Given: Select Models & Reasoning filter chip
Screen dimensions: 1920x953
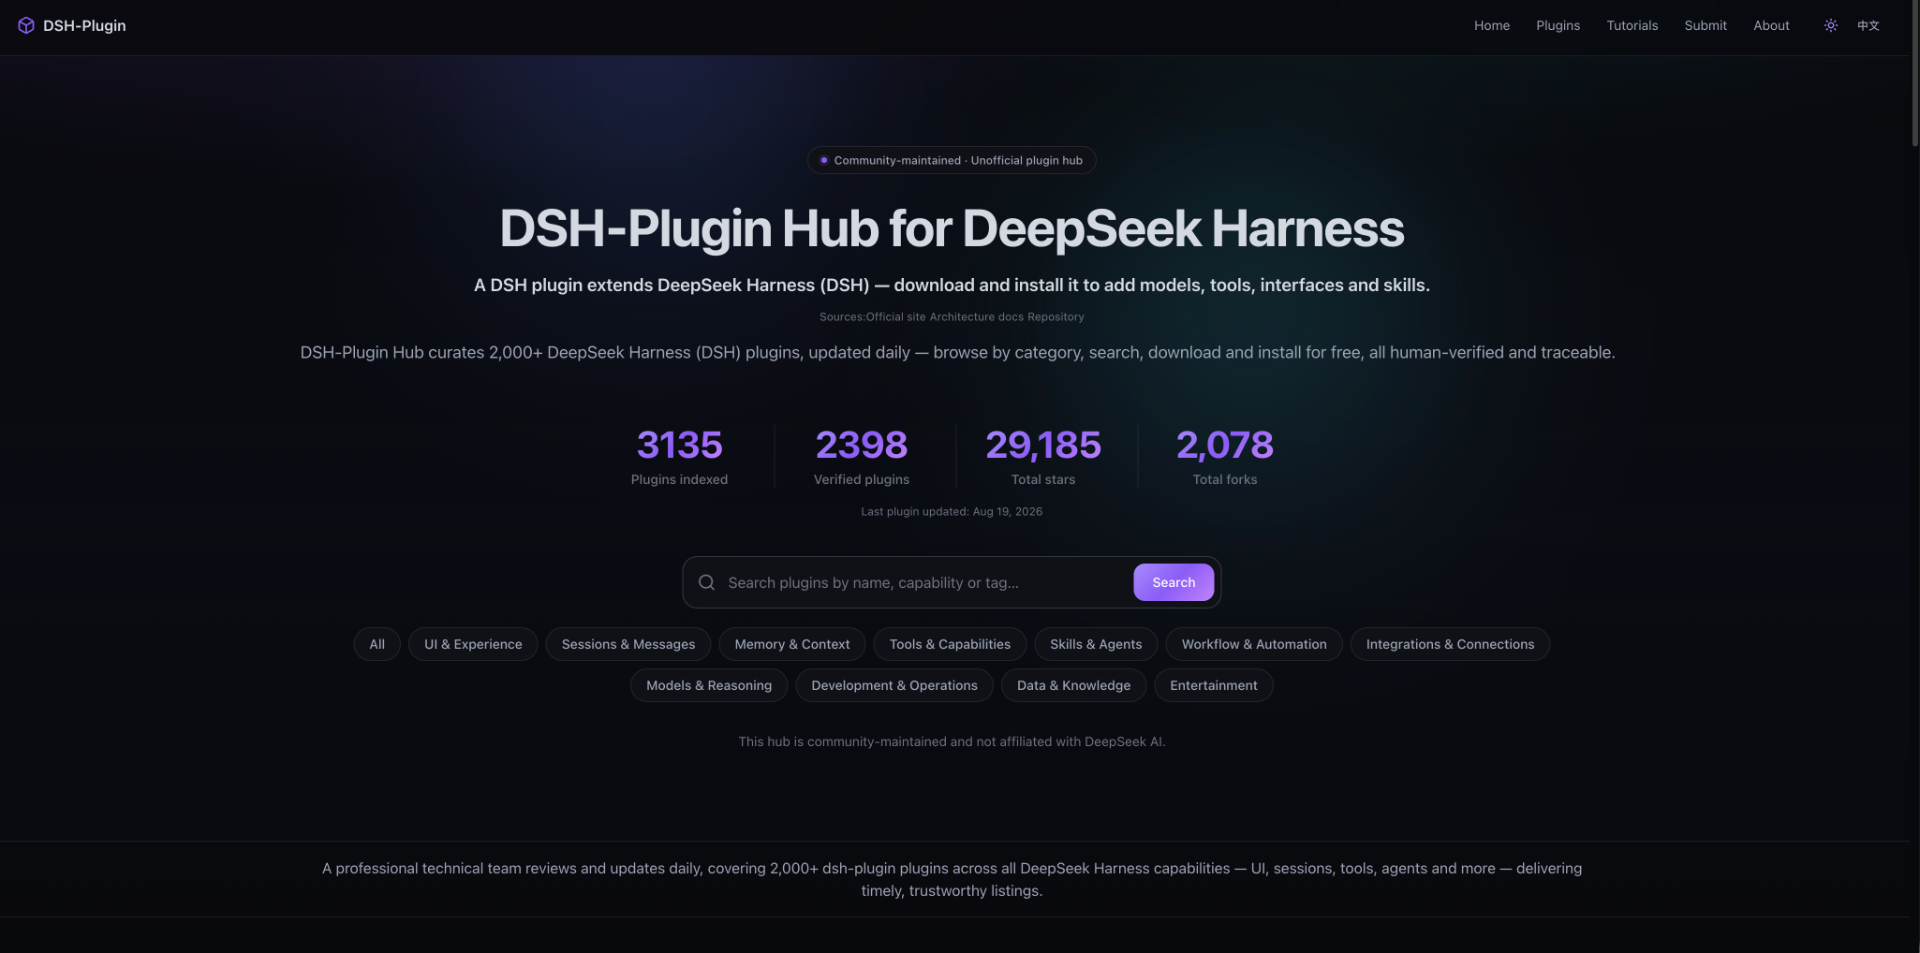Looking at the screenshot, I should point(709,685).
